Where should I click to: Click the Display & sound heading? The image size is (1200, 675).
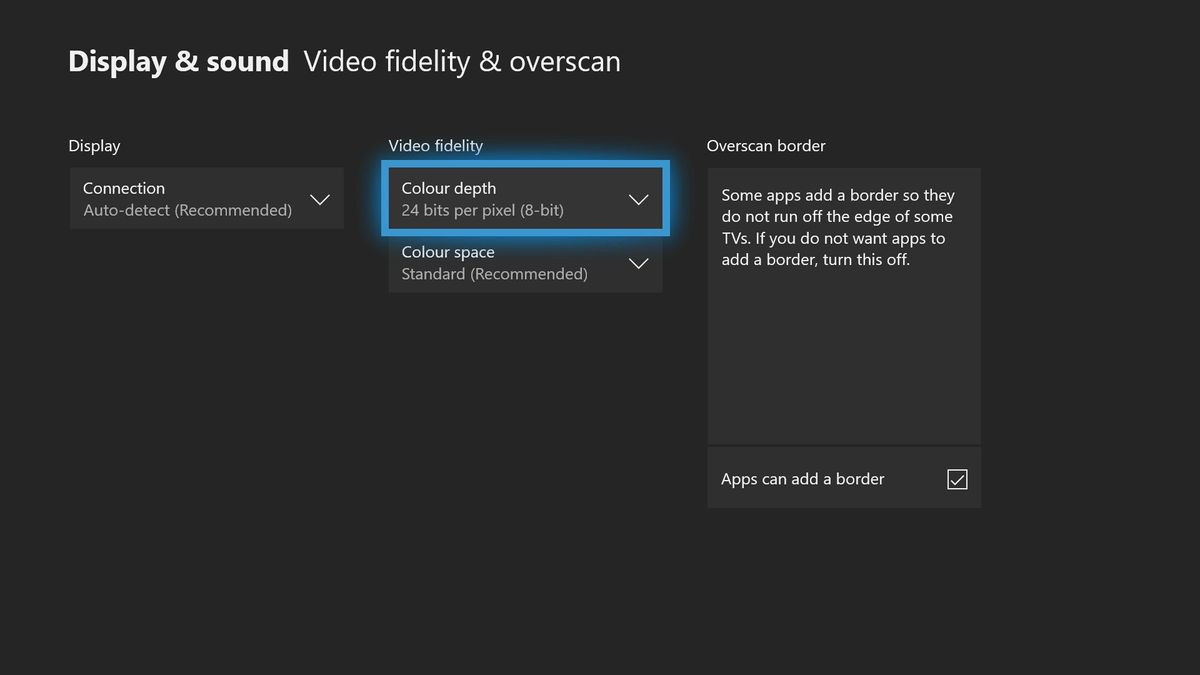pos(178,61)
